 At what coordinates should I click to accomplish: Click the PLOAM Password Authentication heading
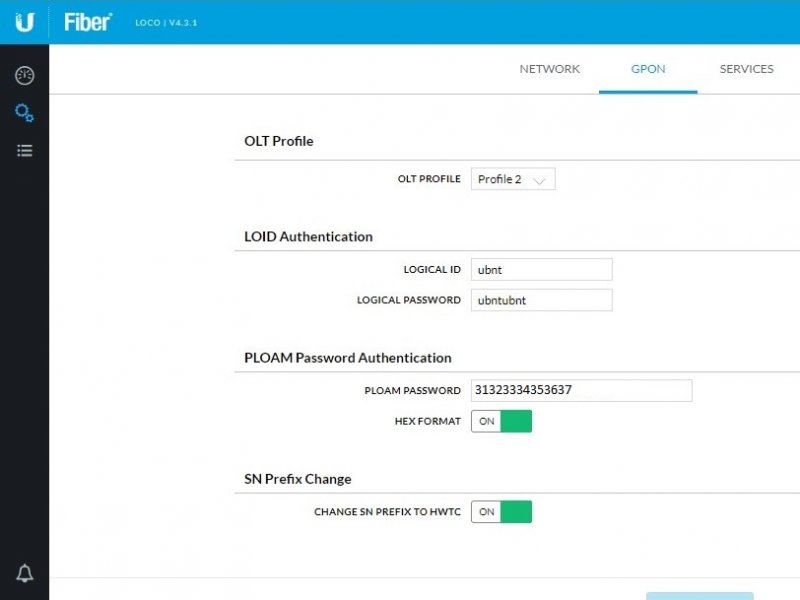348,357
